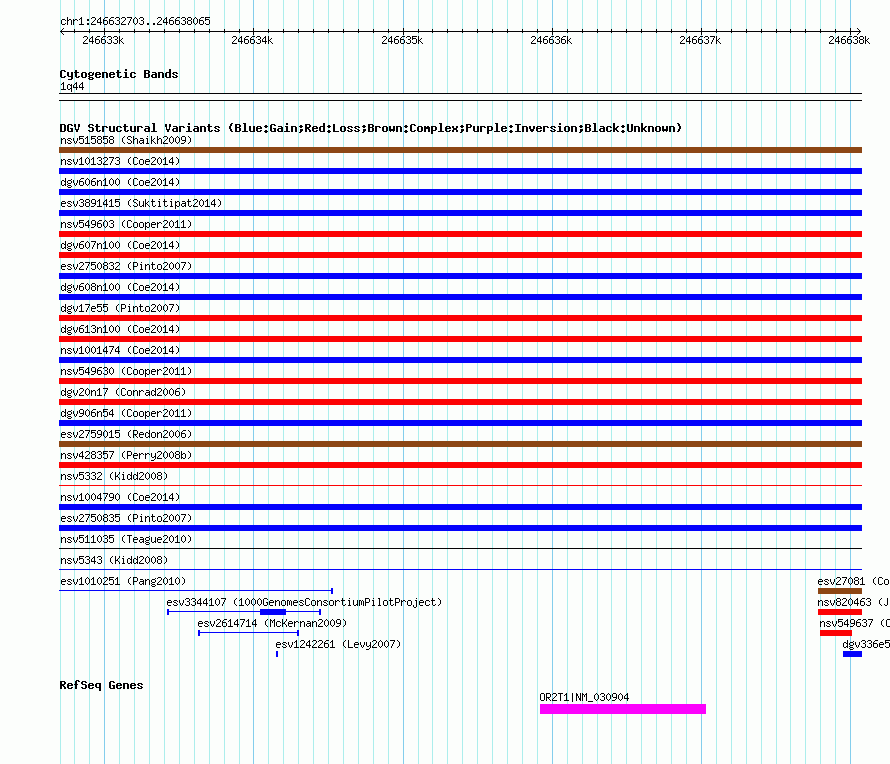This screenshot has height=764, width=890.
Task: Click the 246634k ruler label
Action: click(x=252, y=40)
